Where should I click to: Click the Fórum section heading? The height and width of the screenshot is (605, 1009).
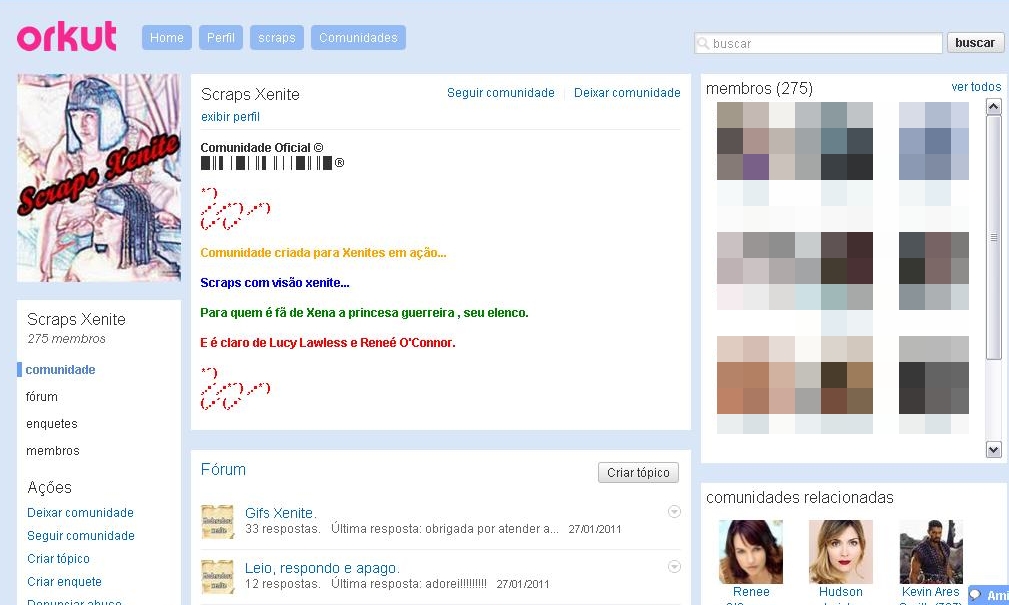pos(223,469)
